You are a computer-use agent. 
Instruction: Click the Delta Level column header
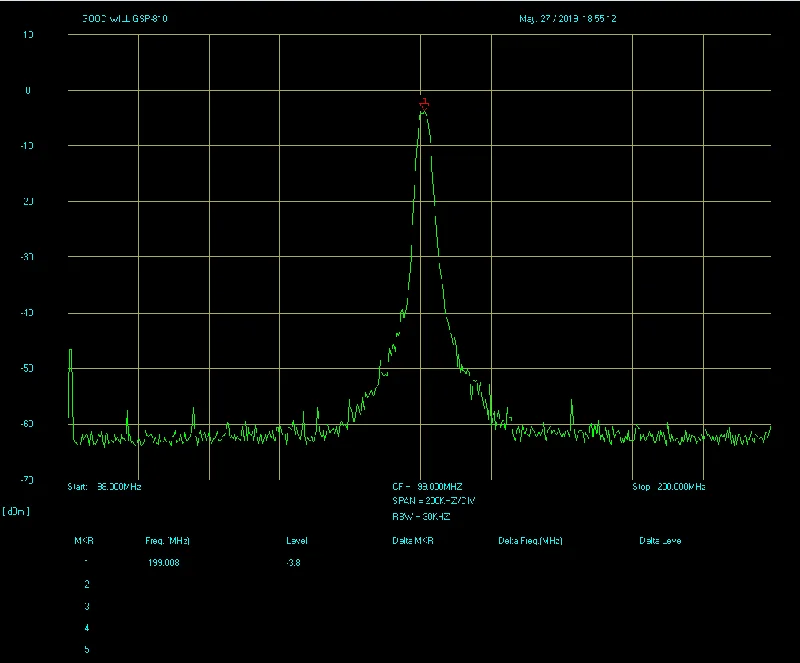pos(660,541)
